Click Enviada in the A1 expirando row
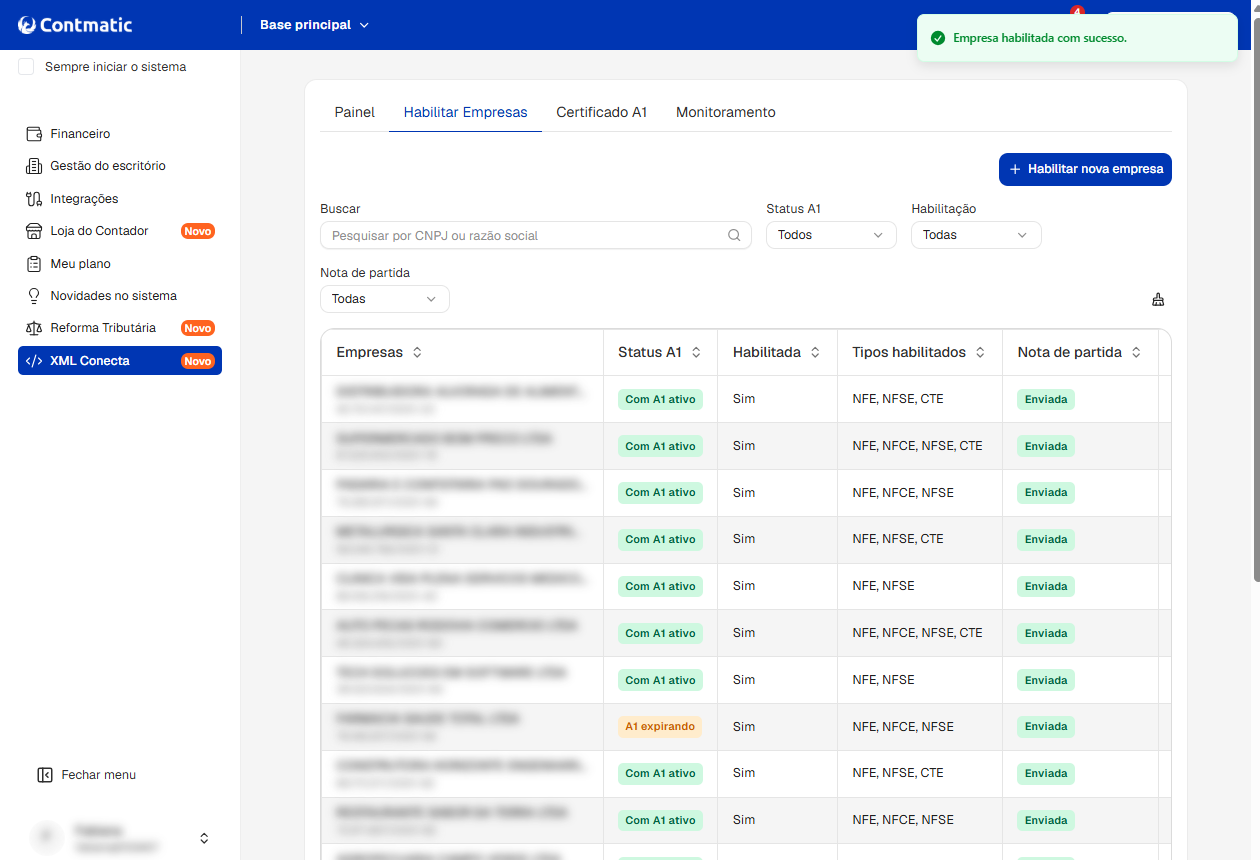The image size is (1260, 860). 1046,727
